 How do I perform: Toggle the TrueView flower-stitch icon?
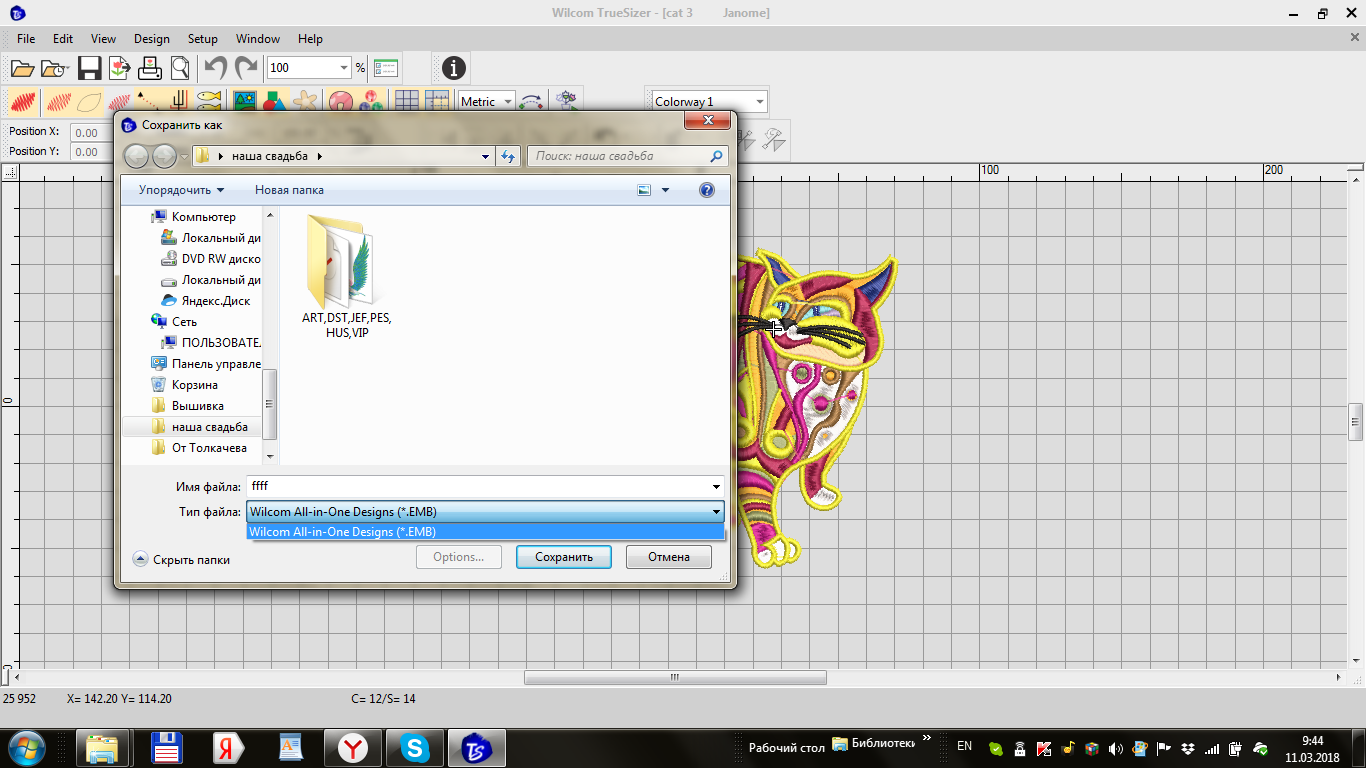[24, 101]
